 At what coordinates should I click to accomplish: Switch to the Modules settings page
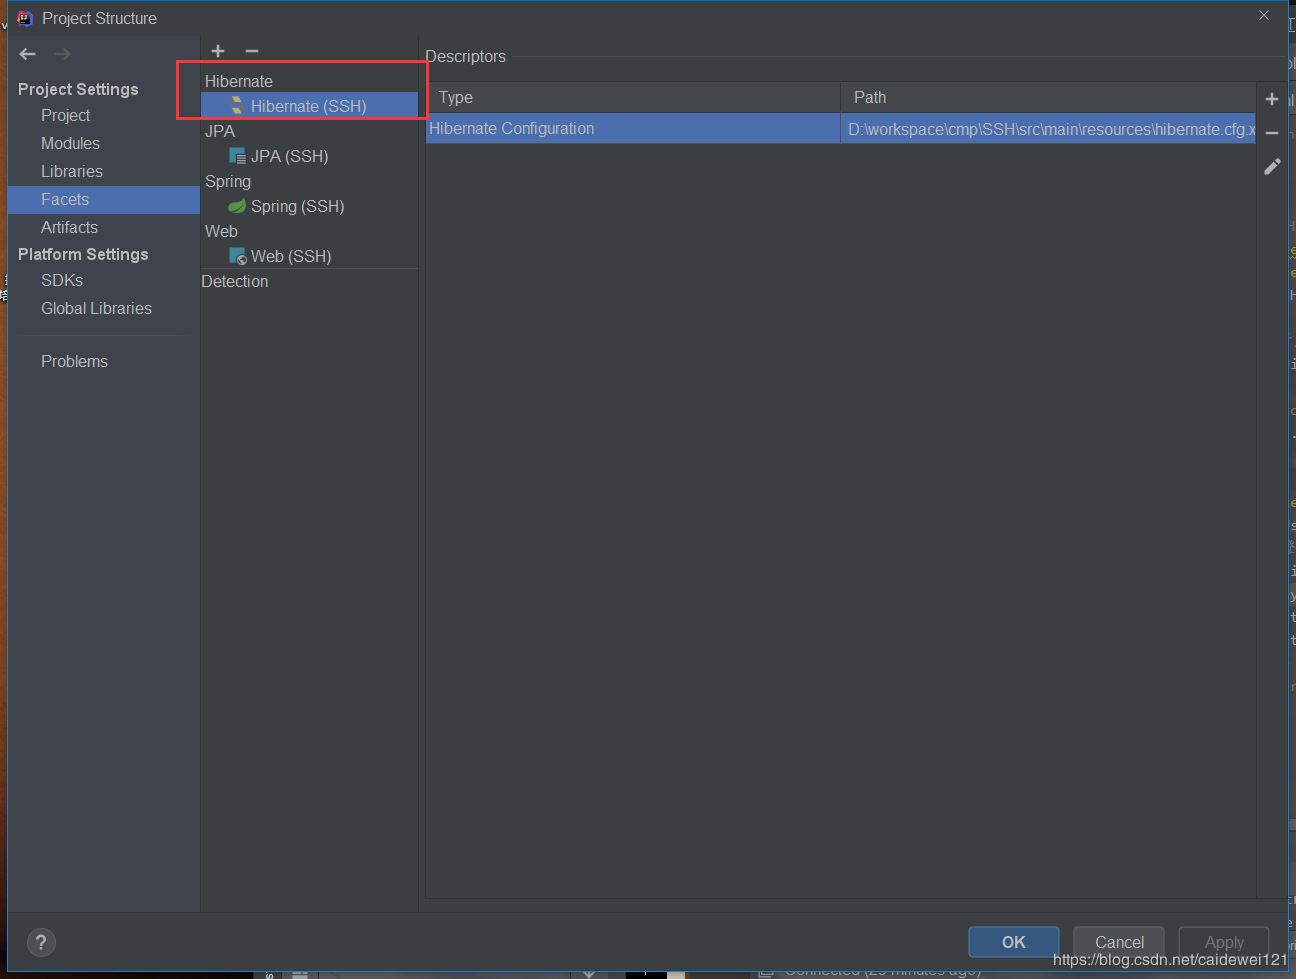point(70,143)
